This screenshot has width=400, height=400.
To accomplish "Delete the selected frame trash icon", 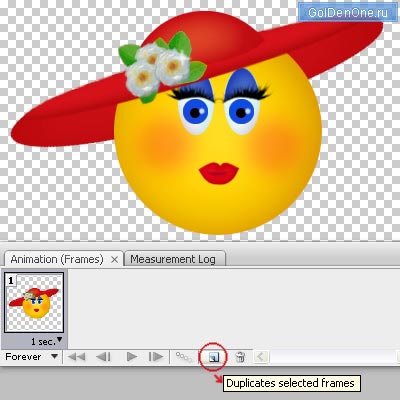I will (240, 357).
